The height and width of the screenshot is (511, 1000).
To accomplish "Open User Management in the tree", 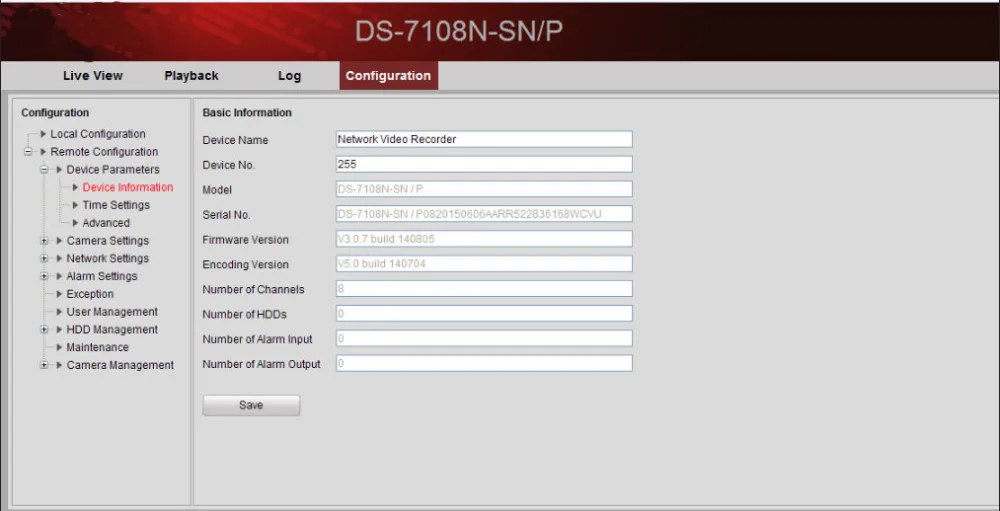I will click(112, 312).
